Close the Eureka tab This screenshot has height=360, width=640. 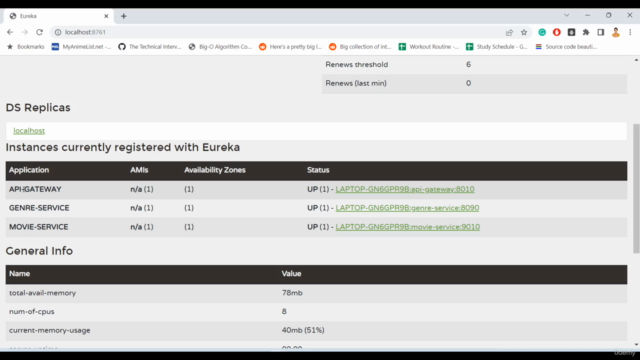106,16
